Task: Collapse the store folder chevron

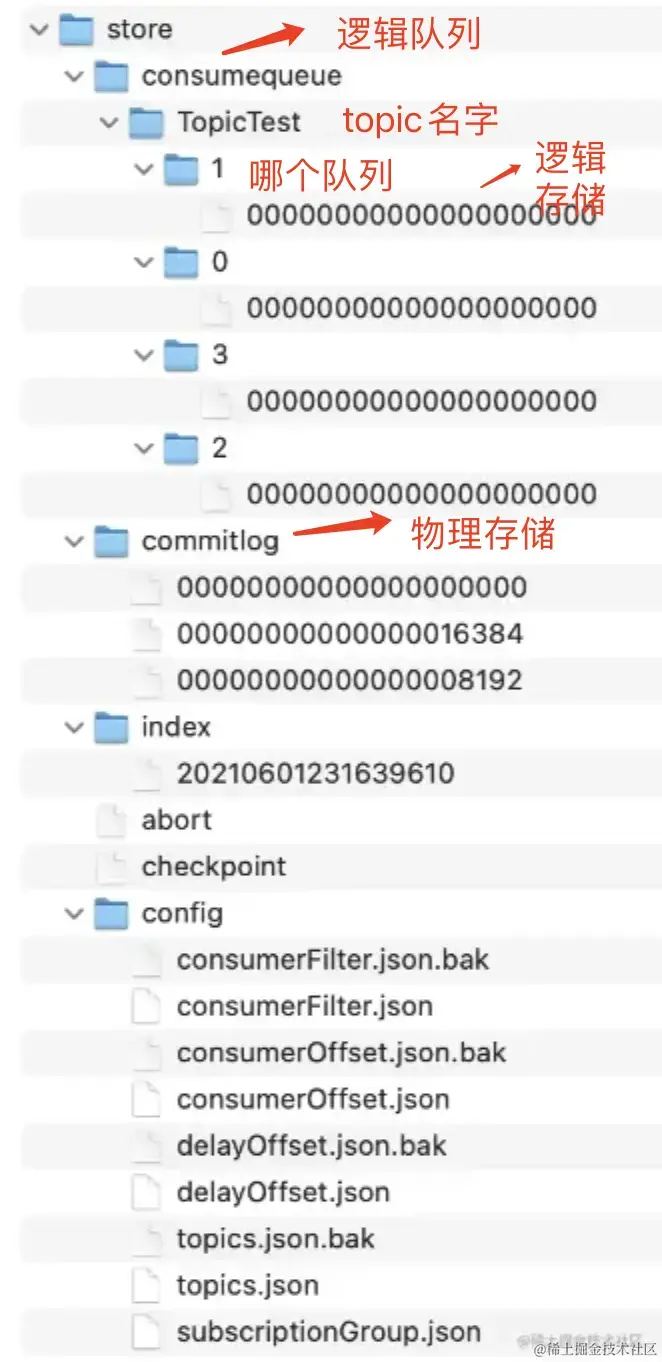Action: 39,29
